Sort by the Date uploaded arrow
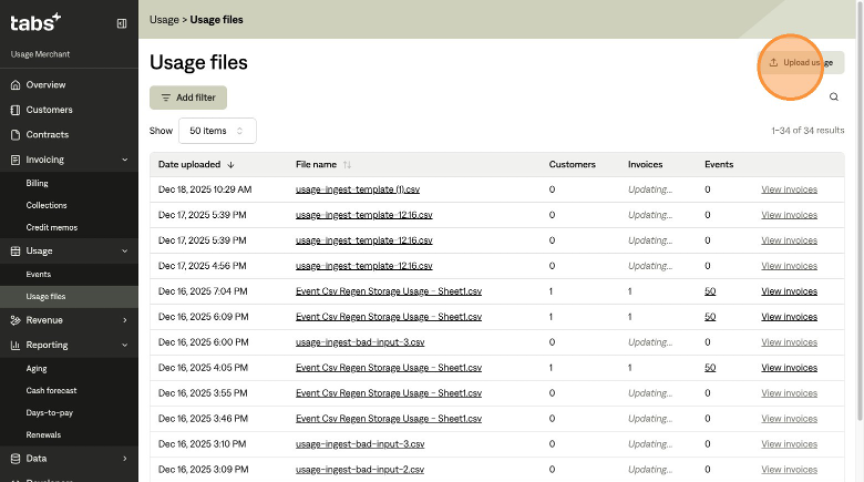This screenshot has width=864, height=482. point(231,164)
